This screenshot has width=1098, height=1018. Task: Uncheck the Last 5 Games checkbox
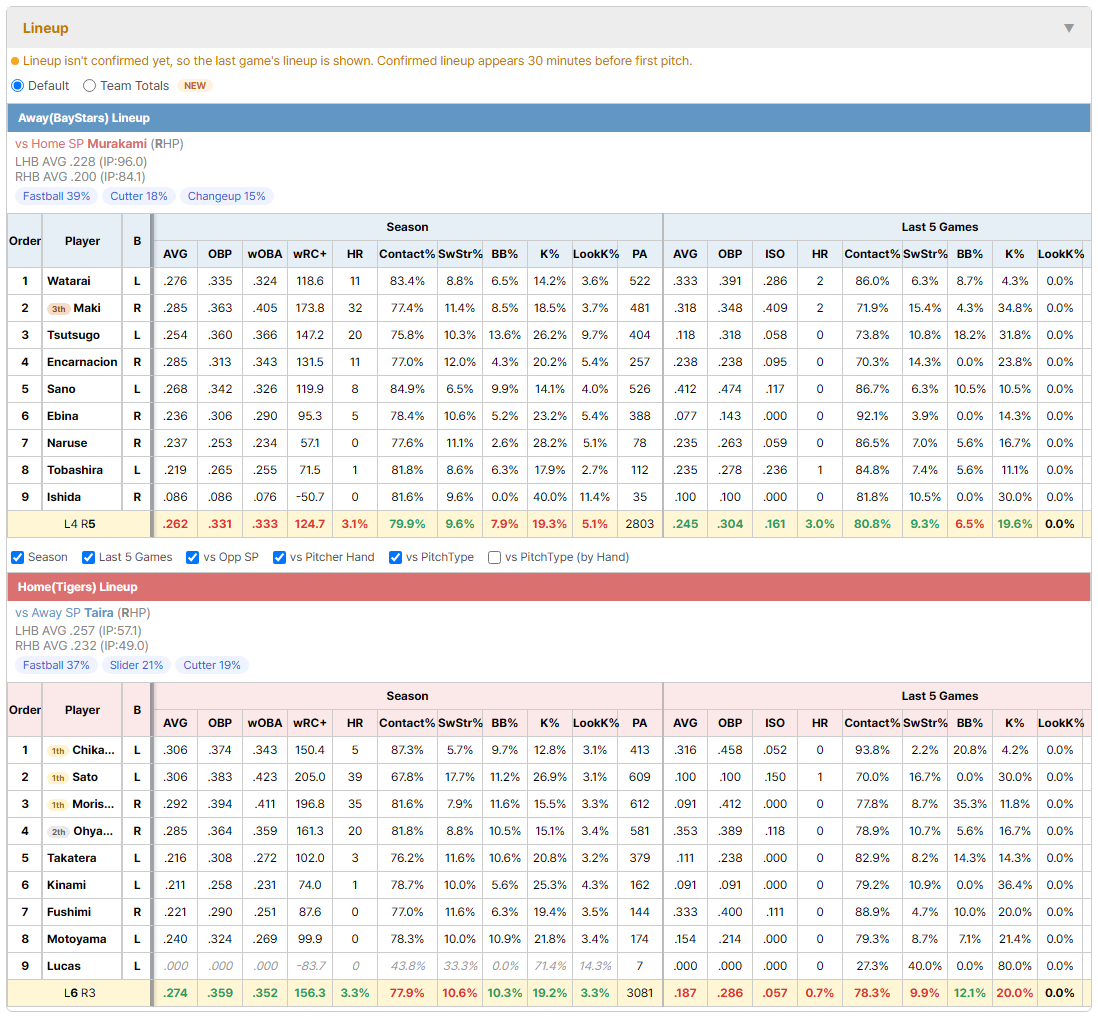coord(88,557)
